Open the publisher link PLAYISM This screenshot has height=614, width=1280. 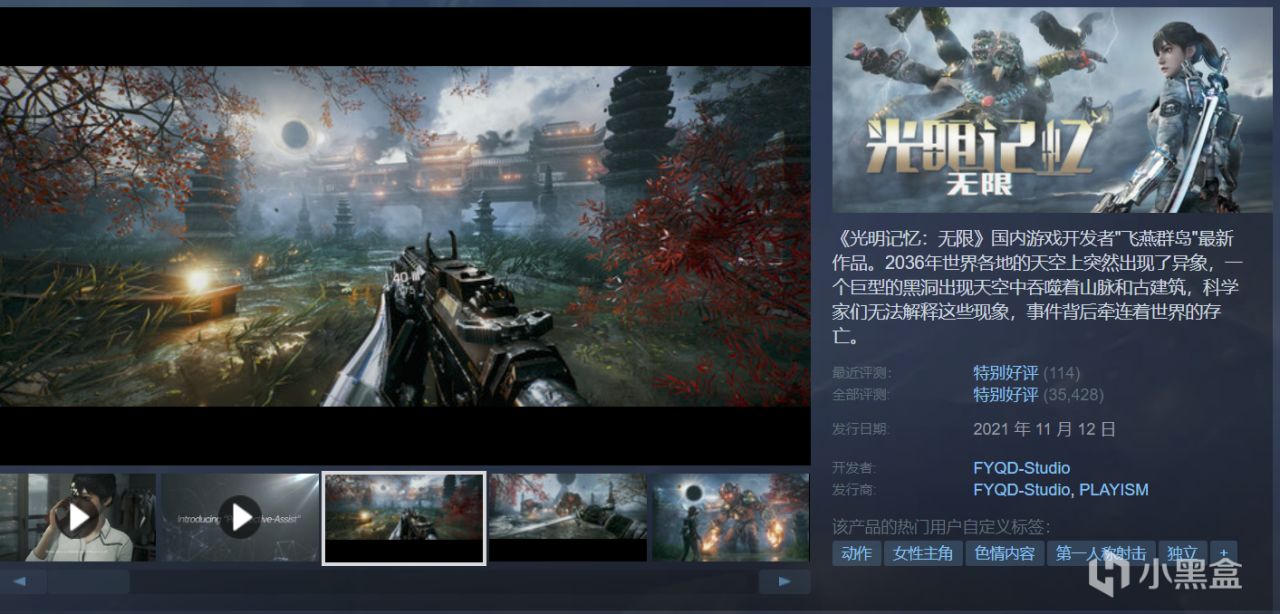pyautogui.click(x=1114, y=490)
